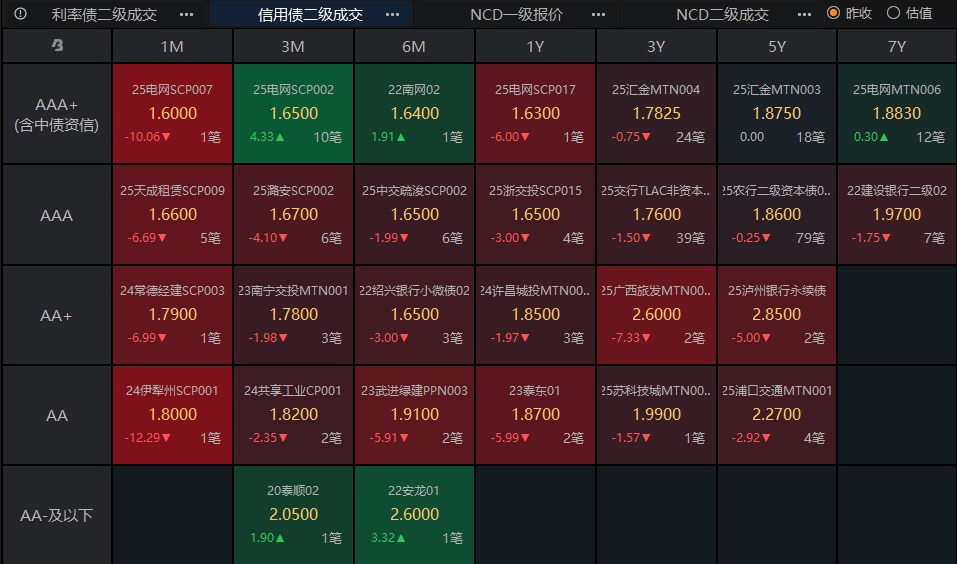Open the more menu for NCD一级报价
This screenshot has height=564, width=957.
tap(599, 14)
